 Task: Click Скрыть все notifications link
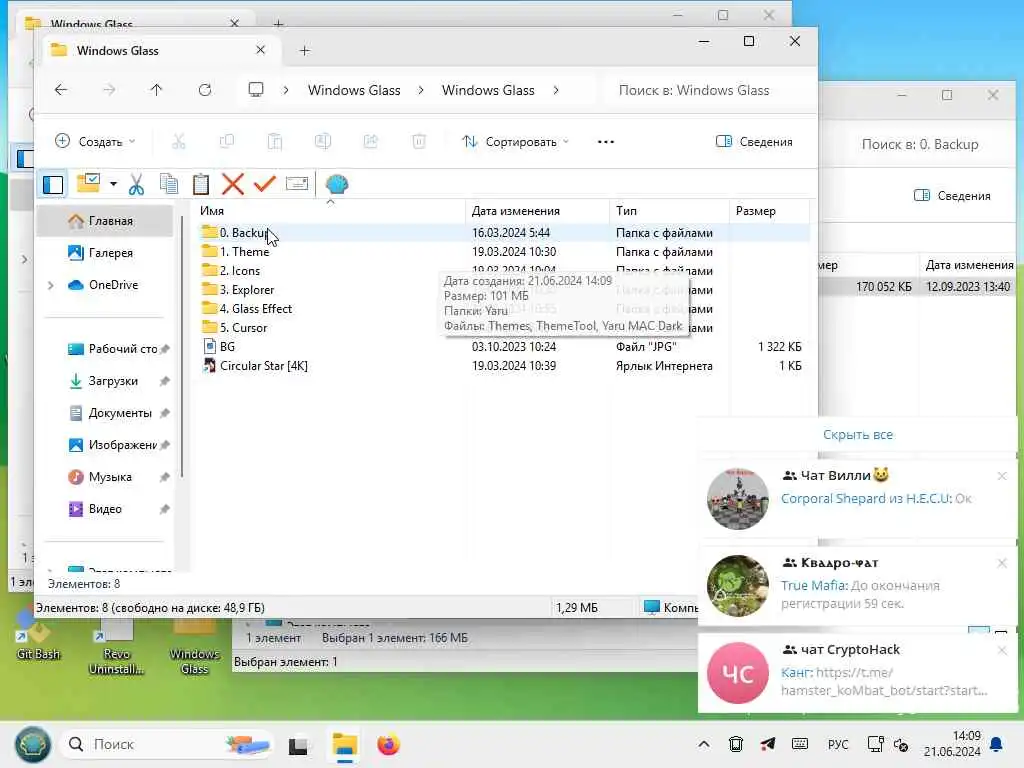[857, 435]
